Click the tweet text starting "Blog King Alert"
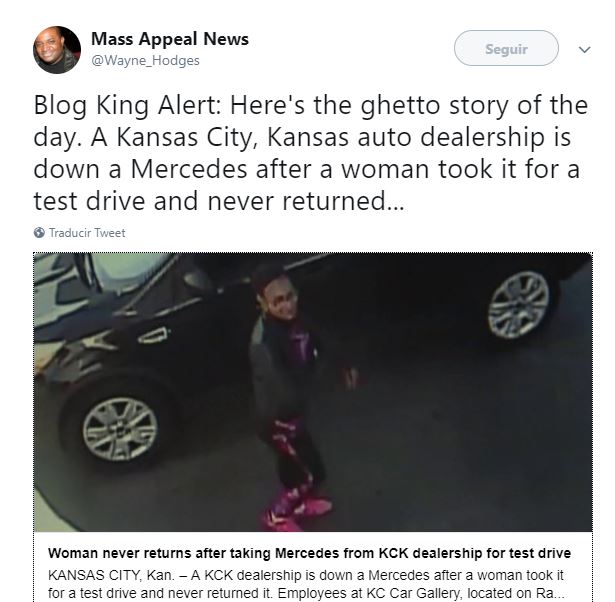Screen dimensions: 615x602 point(310,153)
